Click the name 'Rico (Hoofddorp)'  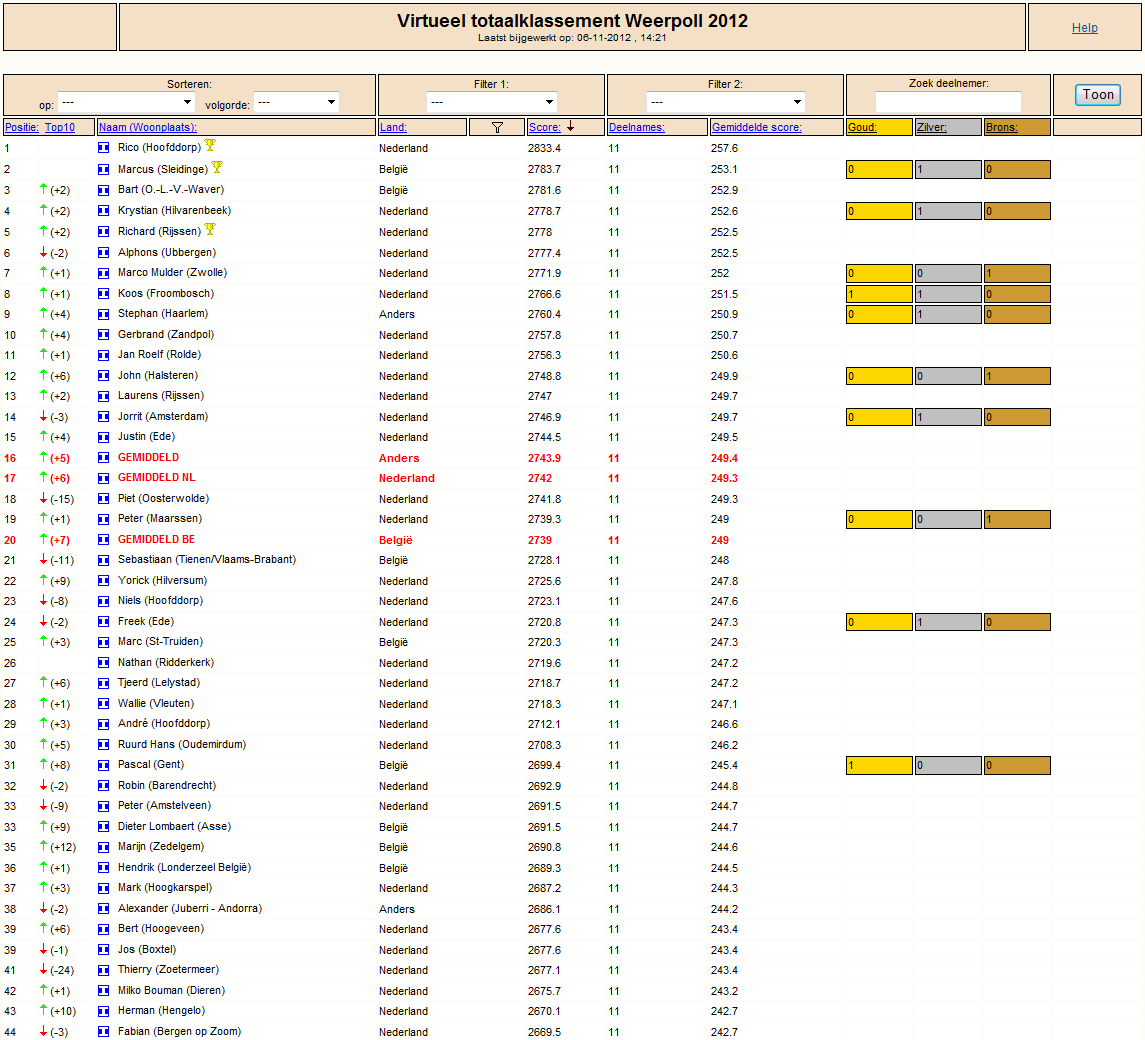(x=159, y=148)
